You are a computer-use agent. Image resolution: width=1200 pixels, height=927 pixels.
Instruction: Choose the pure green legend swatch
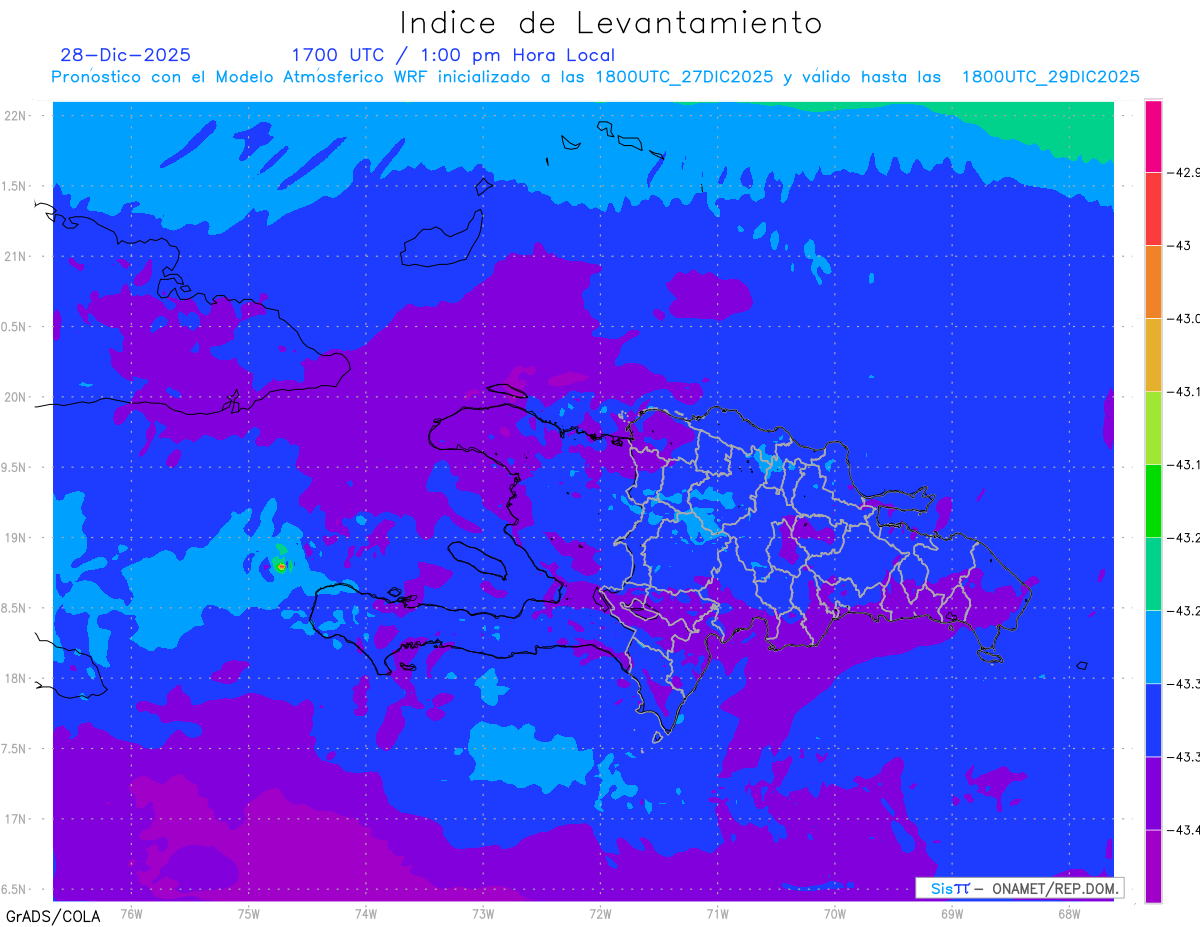[x=1153, y=501]
